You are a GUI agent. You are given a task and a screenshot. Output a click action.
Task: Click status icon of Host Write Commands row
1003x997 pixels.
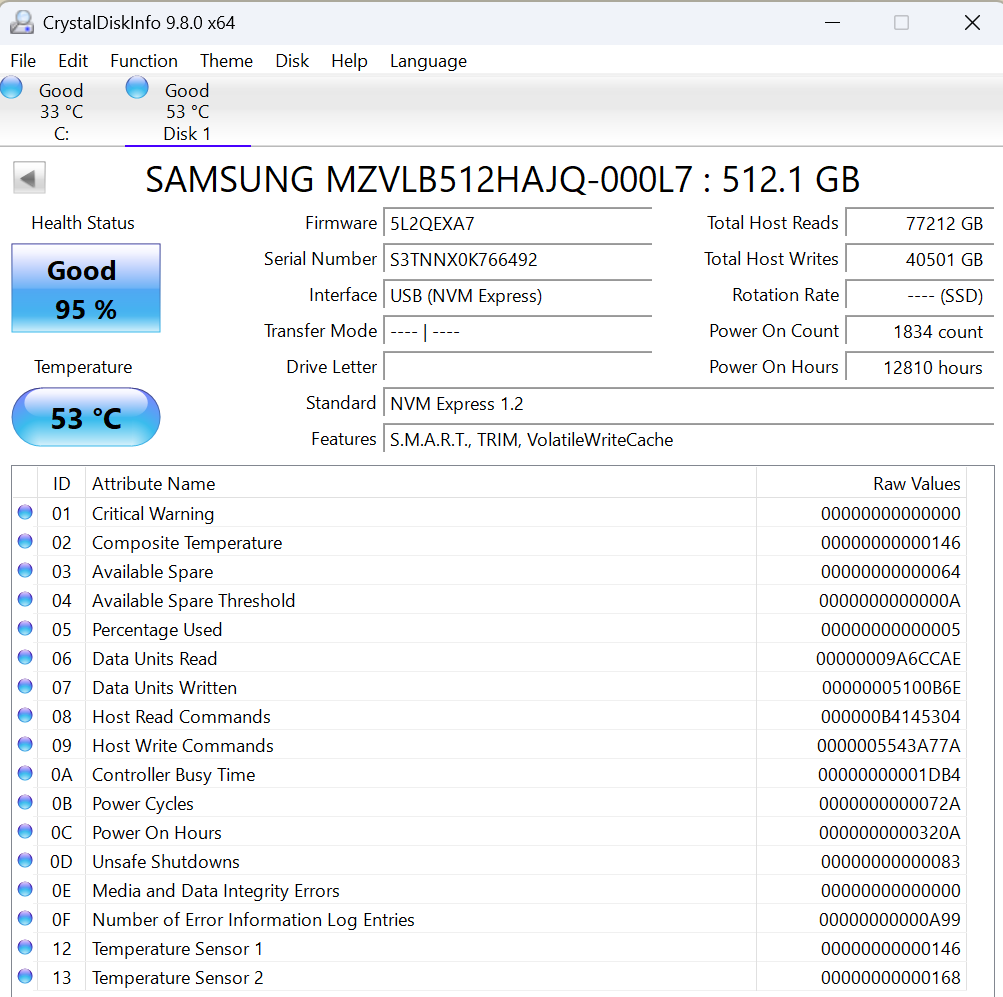(25, 744)
